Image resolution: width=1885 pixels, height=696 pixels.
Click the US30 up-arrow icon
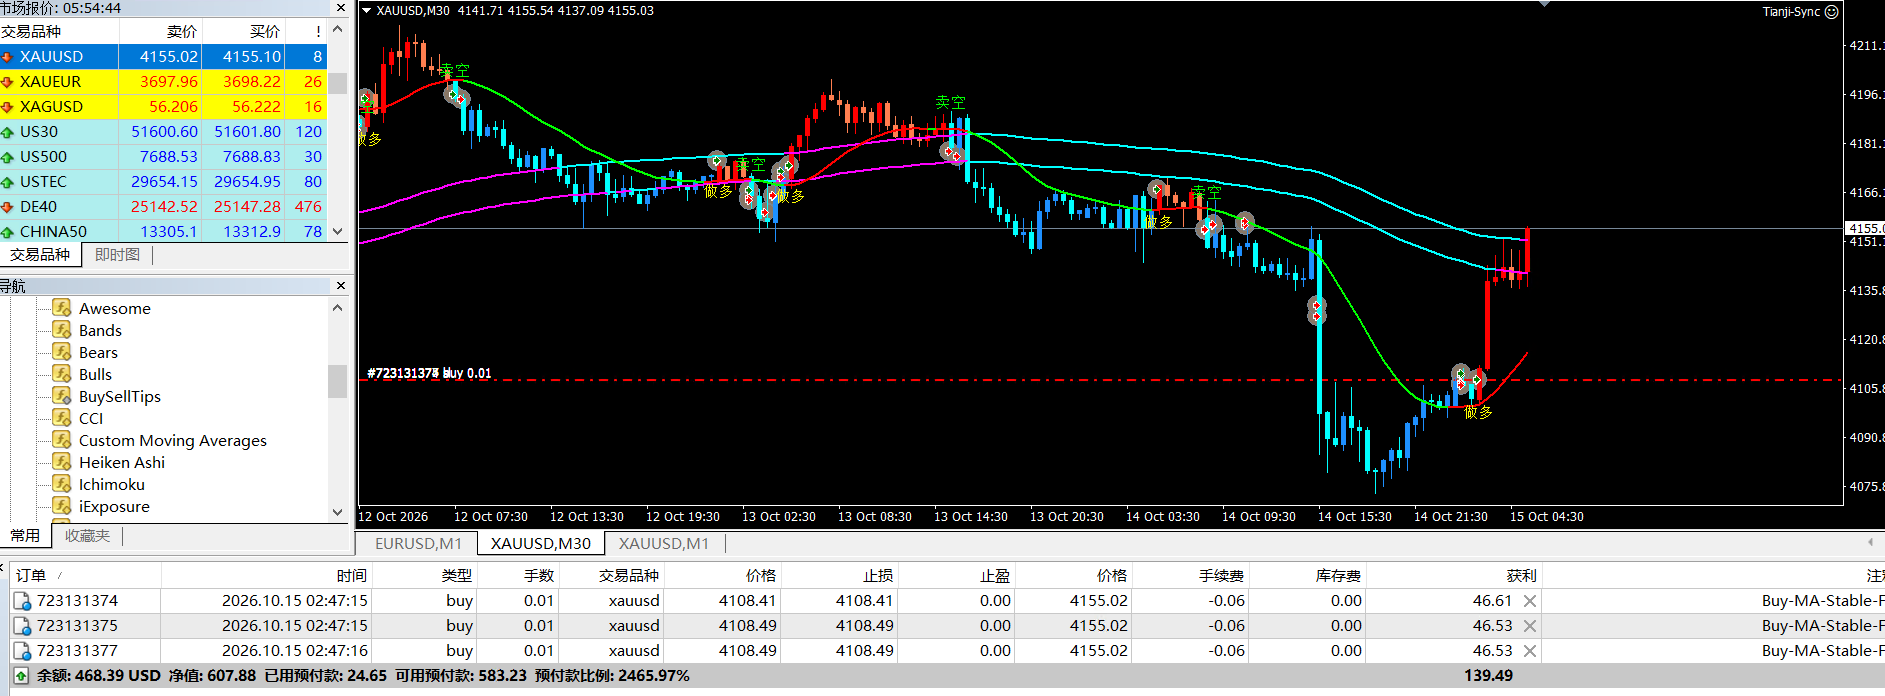point(7,132)
